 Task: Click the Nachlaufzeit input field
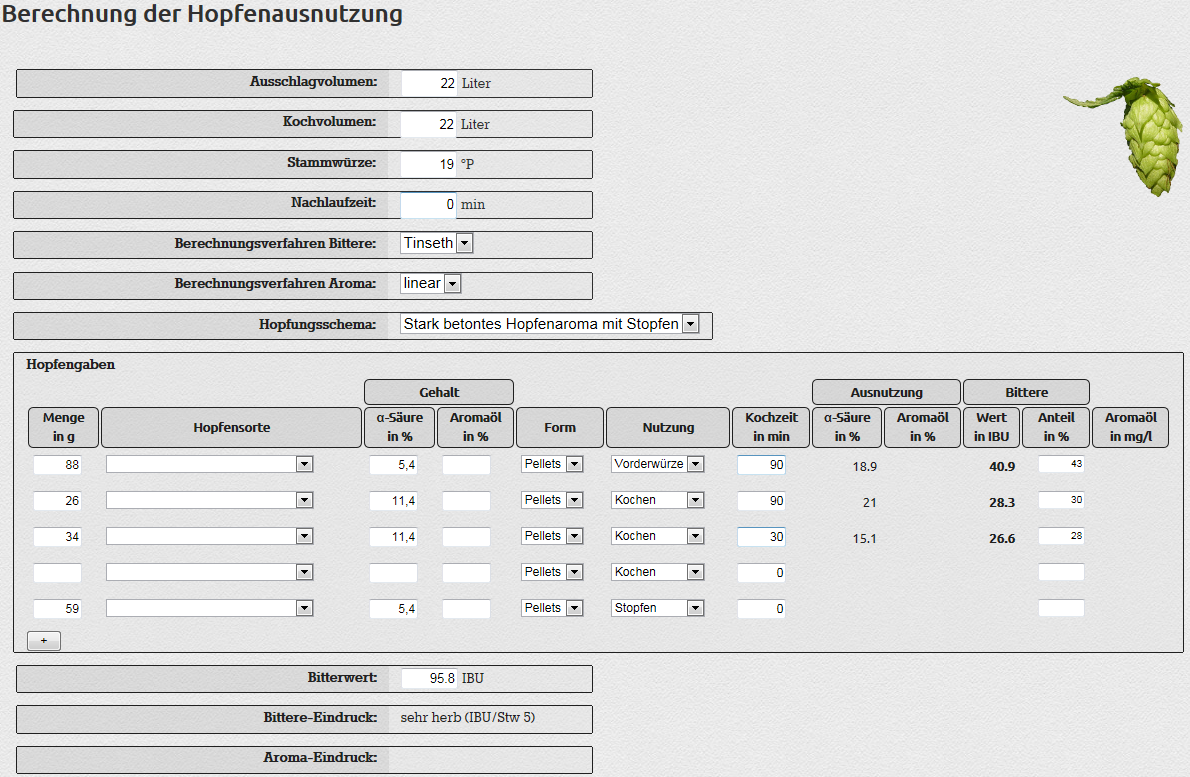click(x=428, y=205)
